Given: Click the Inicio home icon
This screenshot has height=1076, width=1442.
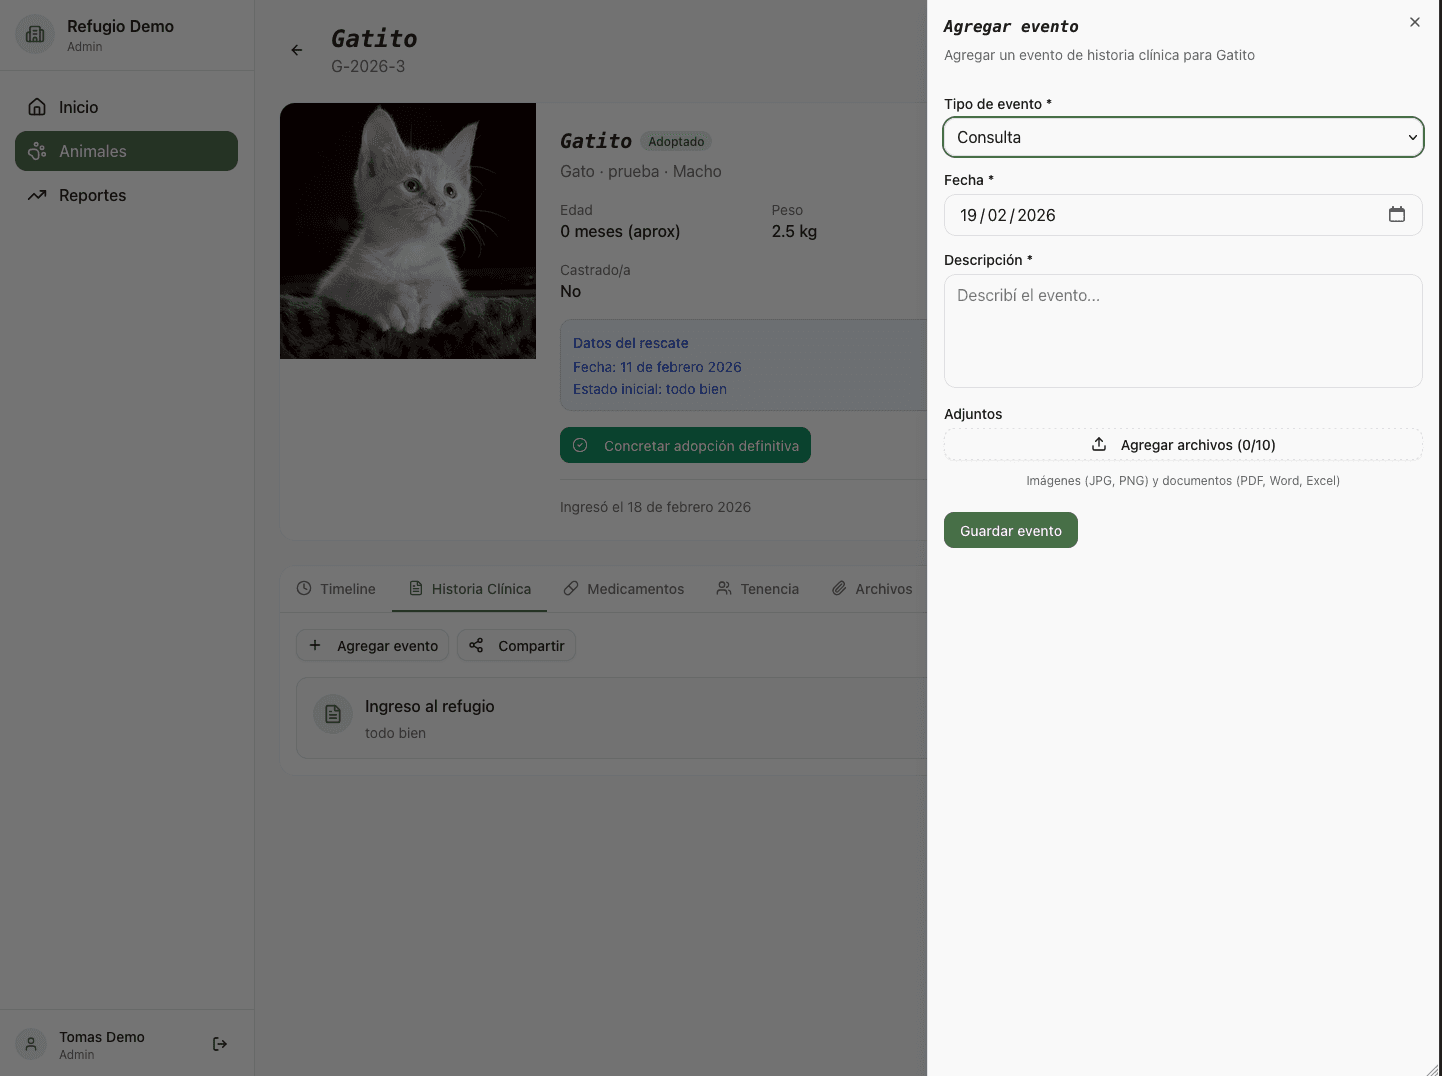Looking at the screenshot, I should click(36, 106).
